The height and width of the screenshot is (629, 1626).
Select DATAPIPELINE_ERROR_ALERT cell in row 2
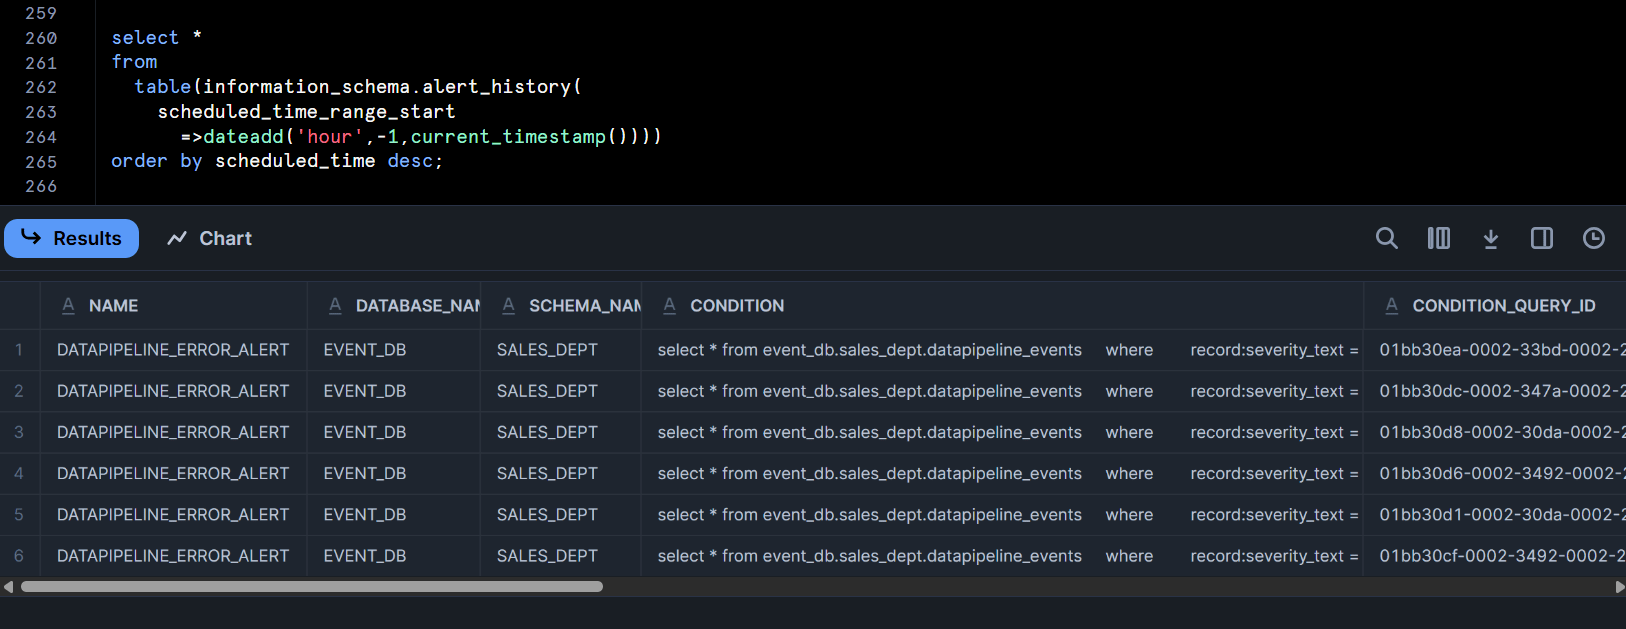pyautogui.click(x=173, y=391)
